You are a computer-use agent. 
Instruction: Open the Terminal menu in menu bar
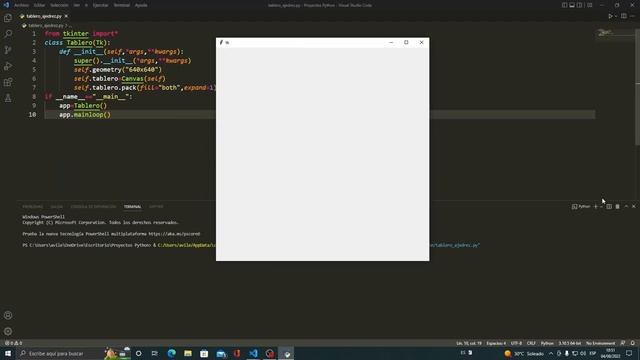(122, 5)
